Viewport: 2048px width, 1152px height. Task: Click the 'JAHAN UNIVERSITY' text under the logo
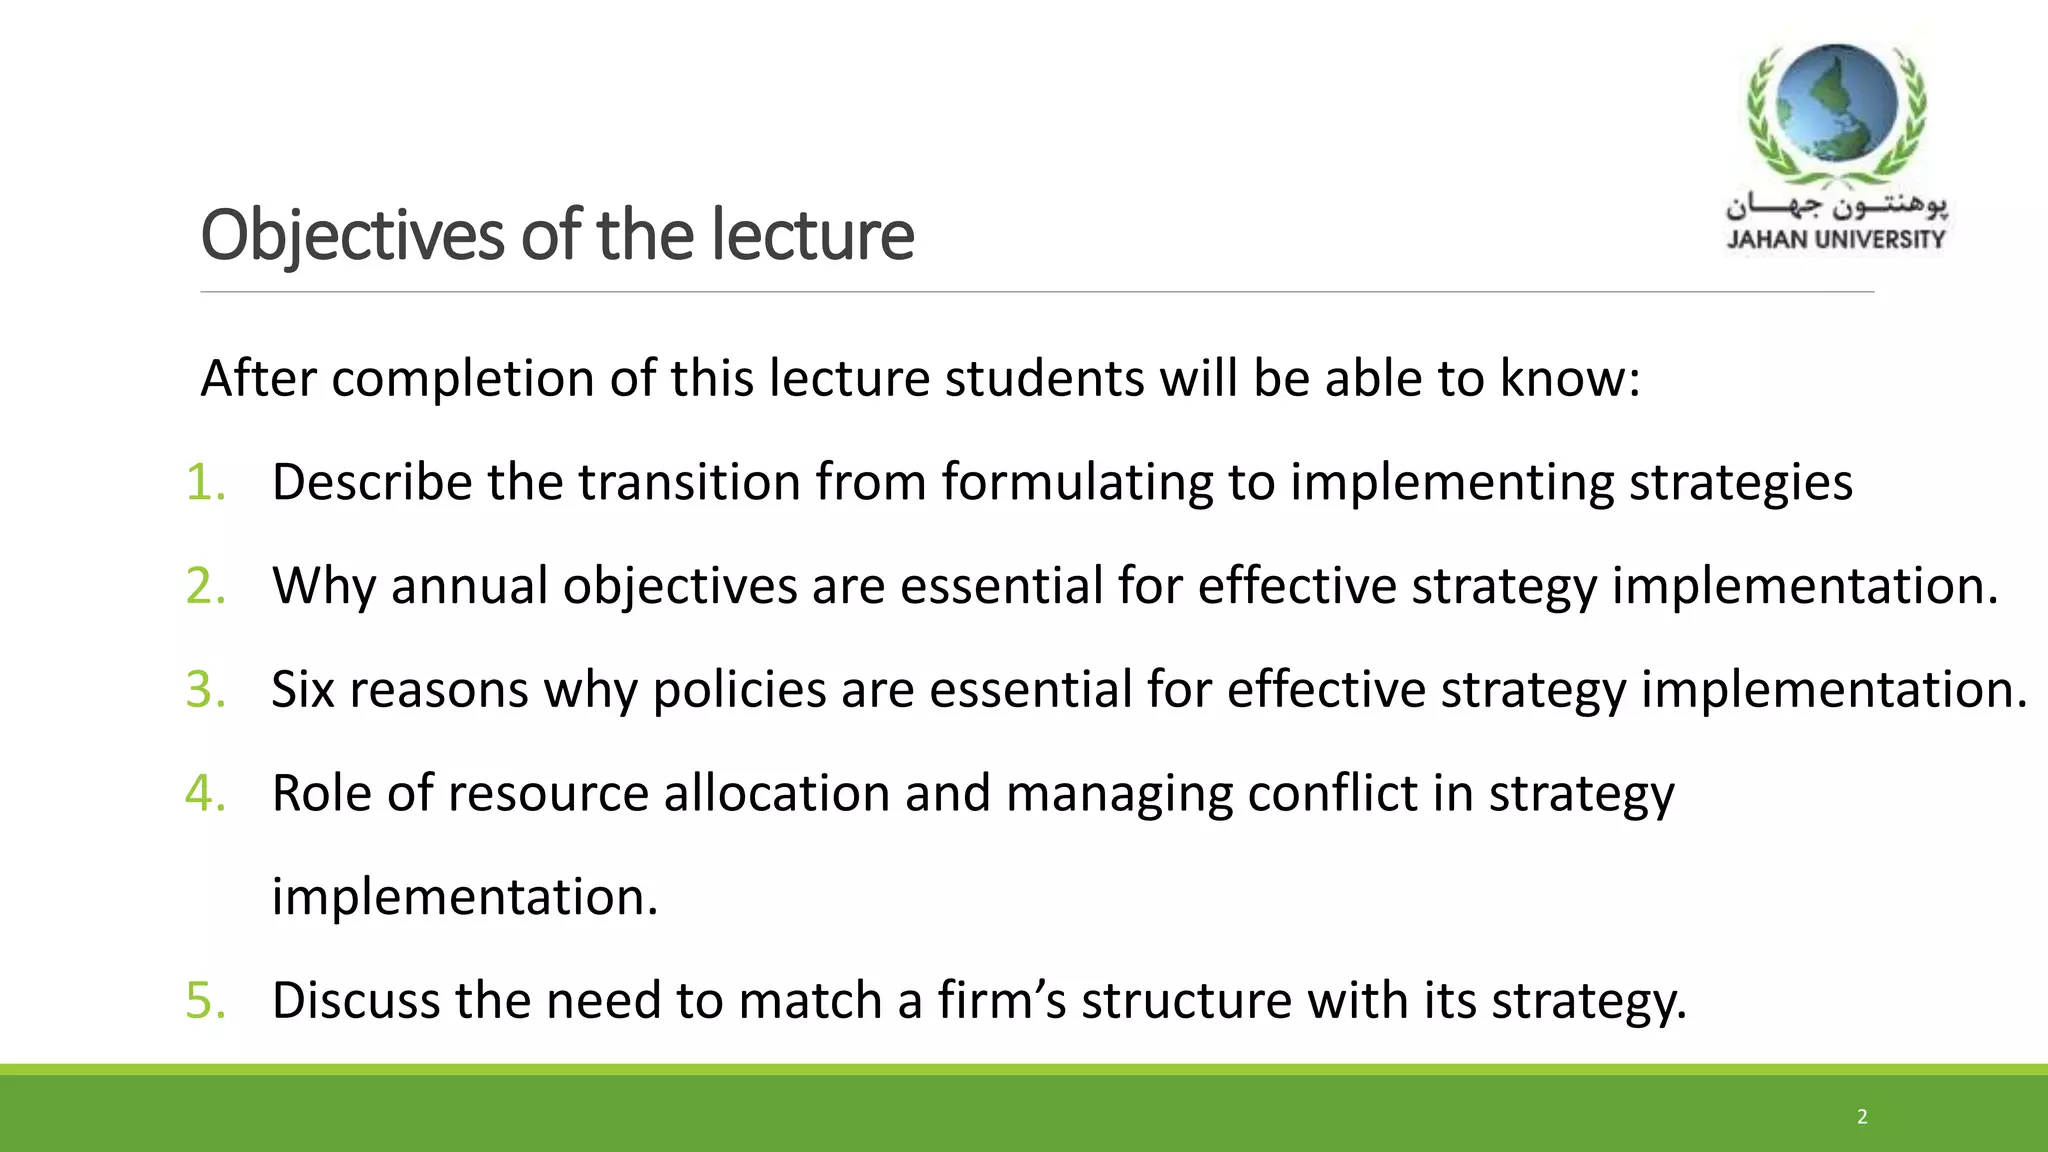coord(1836,240)
